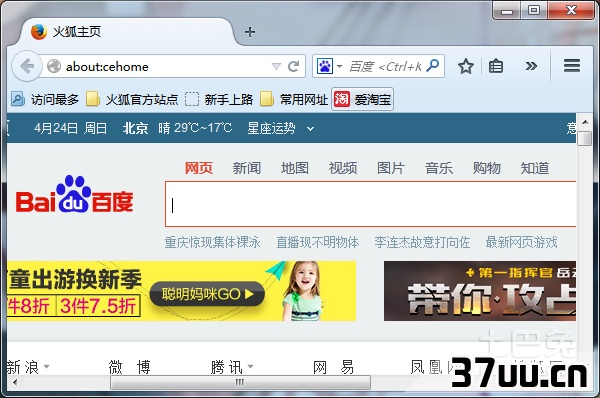Image resolution: width=600 pixels, height=398 pixels.
Task: Click the 爱淘宝 bookmark button
Action: point(362,100)
